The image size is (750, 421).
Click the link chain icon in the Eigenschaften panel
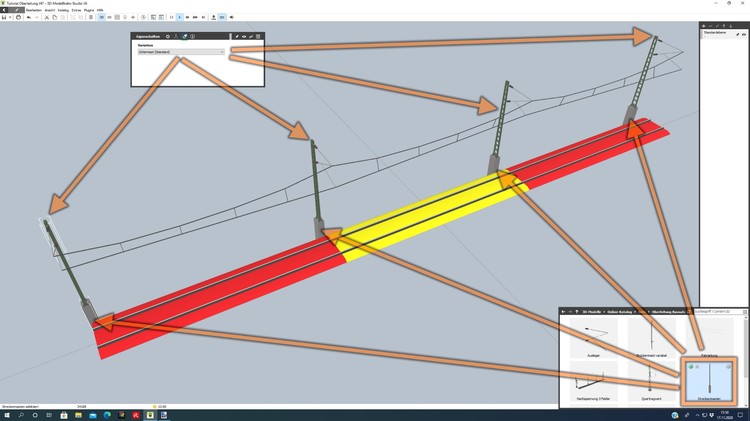tap(251, 36)
